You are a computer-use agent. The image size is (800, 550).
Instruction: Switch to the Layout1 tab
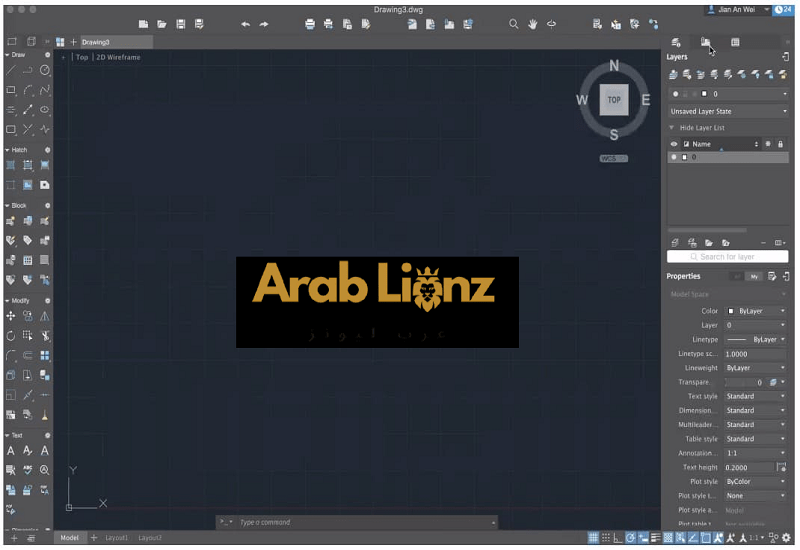(116, 538)
